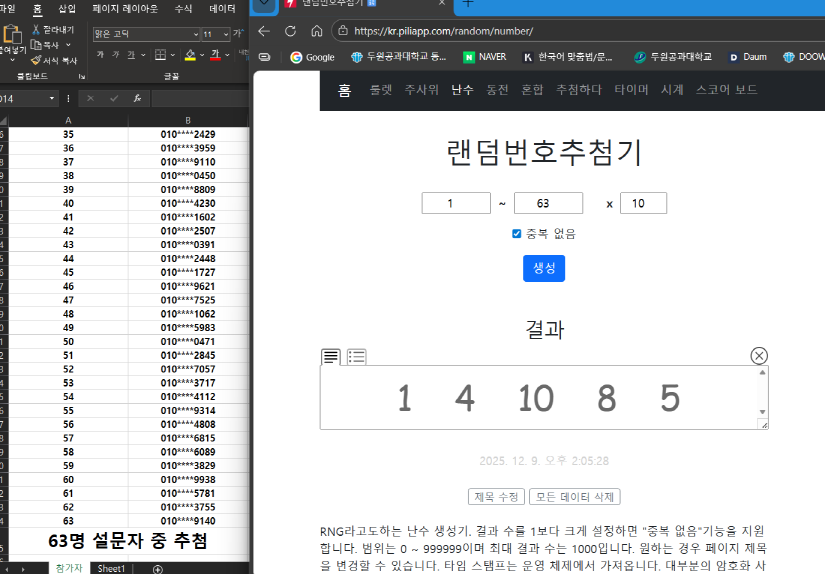Switch results to list view icon

tap(356, 356)
